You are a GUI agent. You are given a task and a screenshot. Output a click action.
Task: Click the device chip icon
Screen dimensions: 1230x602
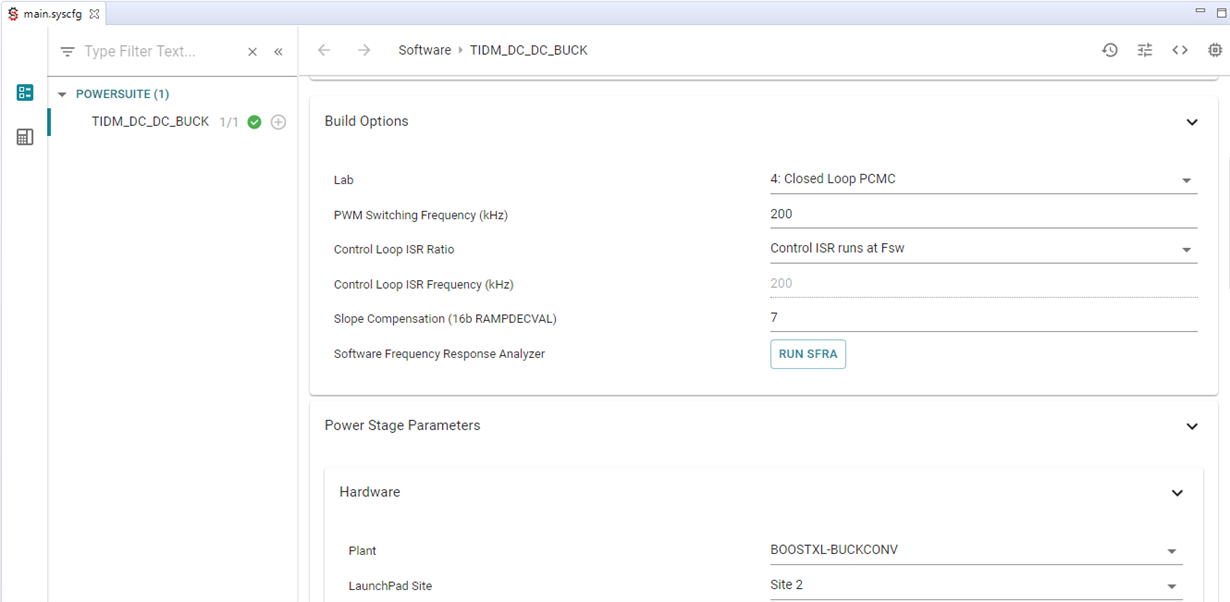tap(1215, 50)
